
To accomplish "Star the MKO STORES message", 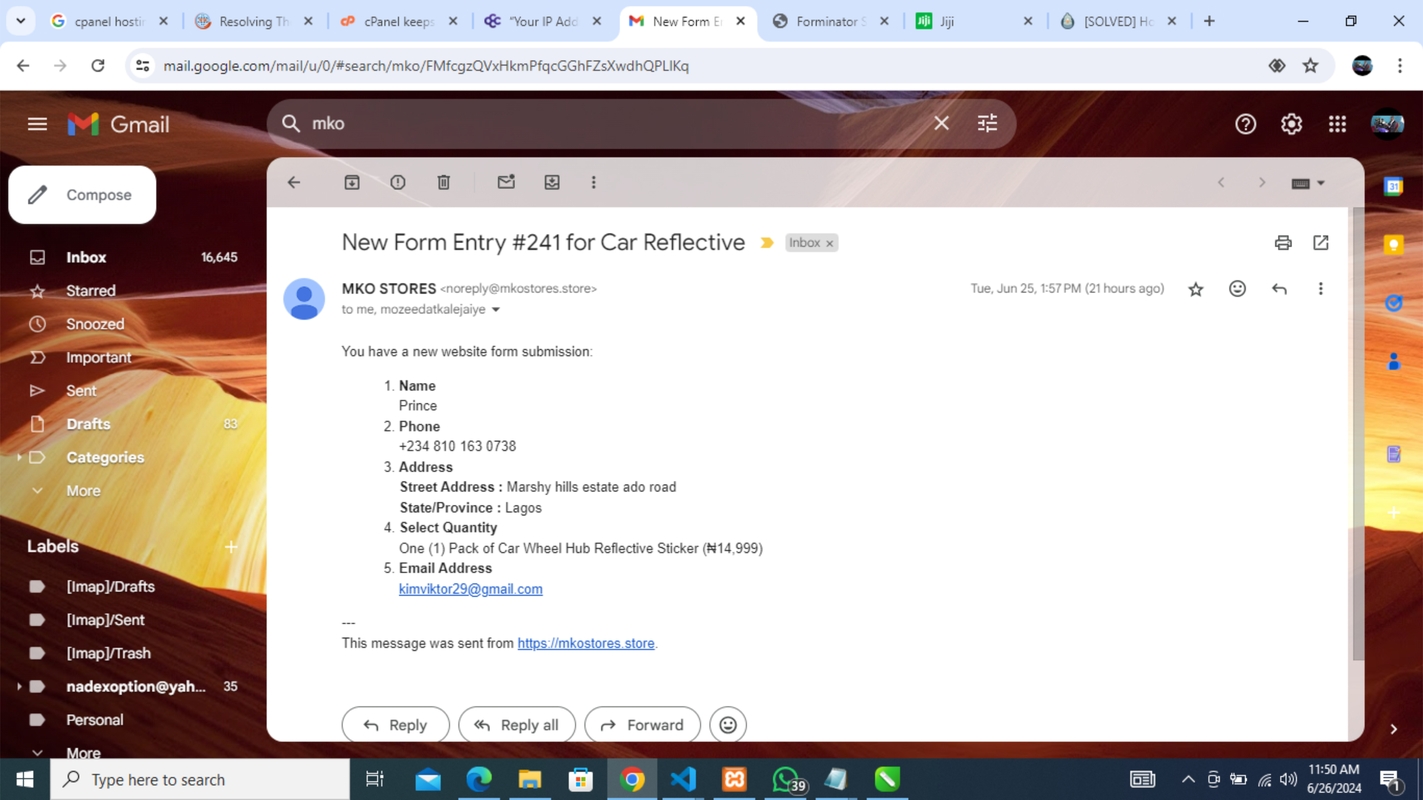I will point(1196,289).
